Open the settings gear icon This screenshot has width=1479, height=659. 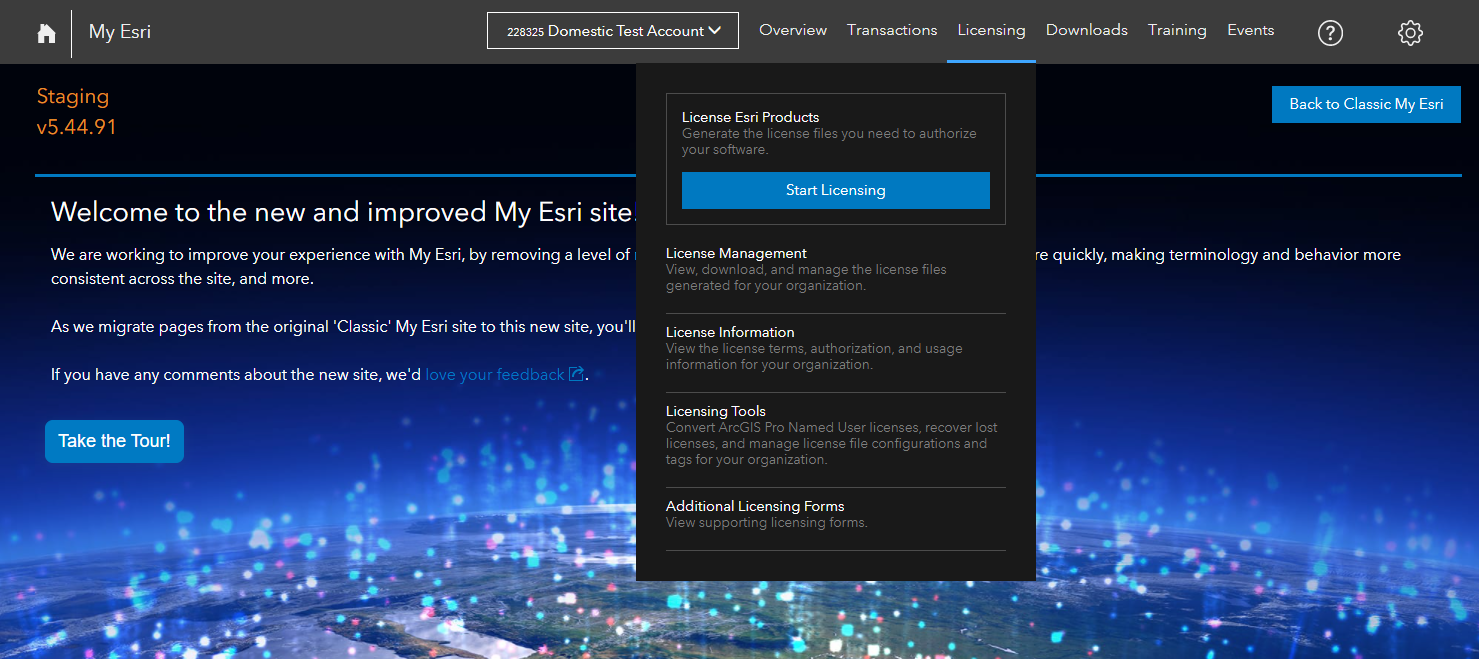(x=1410, y=32)
